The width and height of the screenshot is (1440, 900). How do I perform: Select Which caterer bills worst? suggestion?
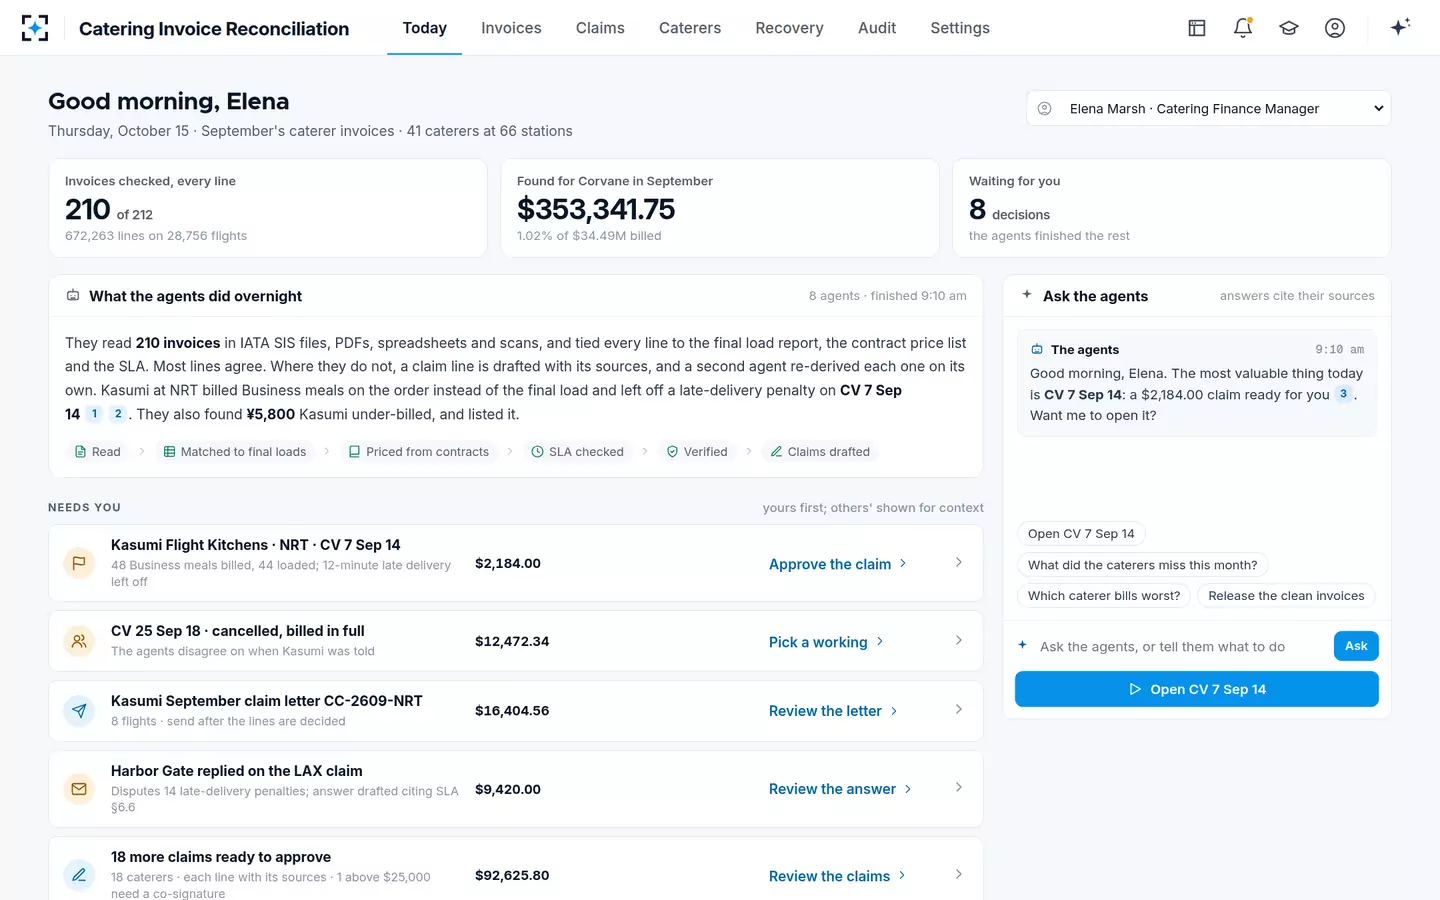point(1103,596)
